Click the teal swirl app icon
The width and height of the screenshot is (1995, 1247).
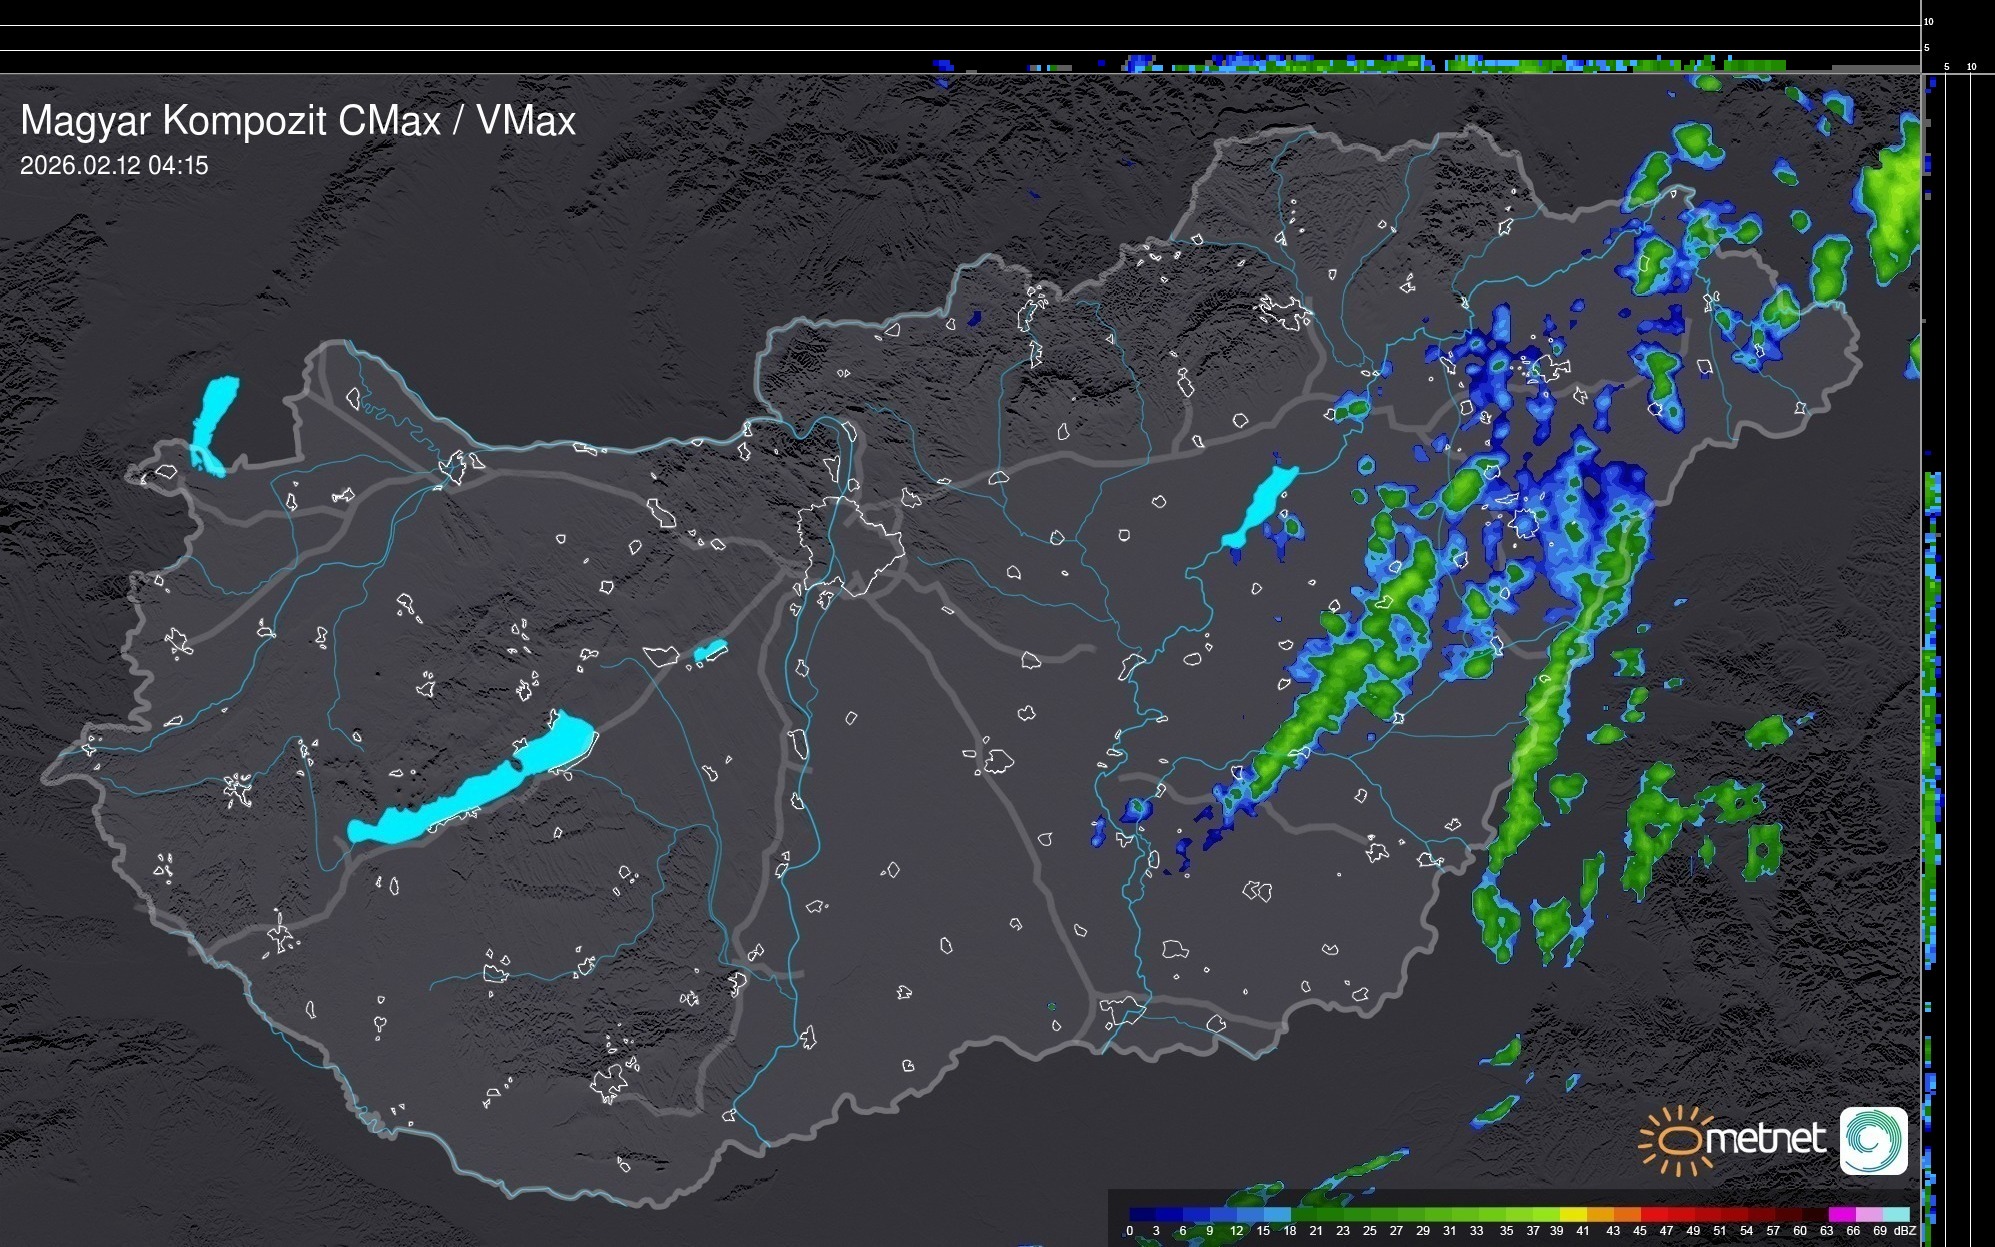(1873, 1140)
